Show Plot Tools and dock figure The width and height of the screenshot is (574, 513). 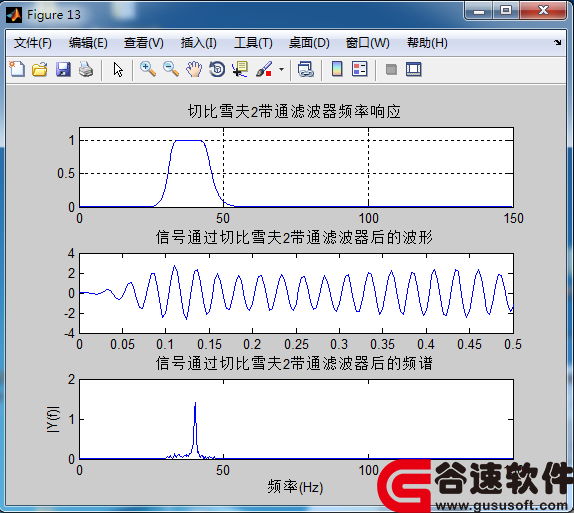[414, 69]
